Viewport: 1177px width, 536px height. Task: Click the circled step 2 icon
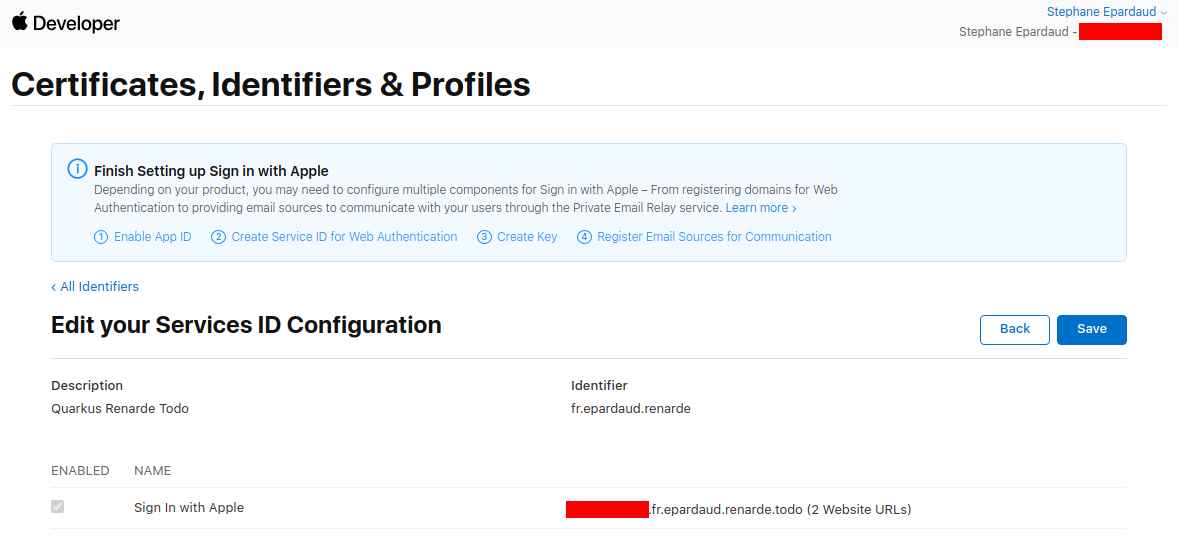(218, 237)
